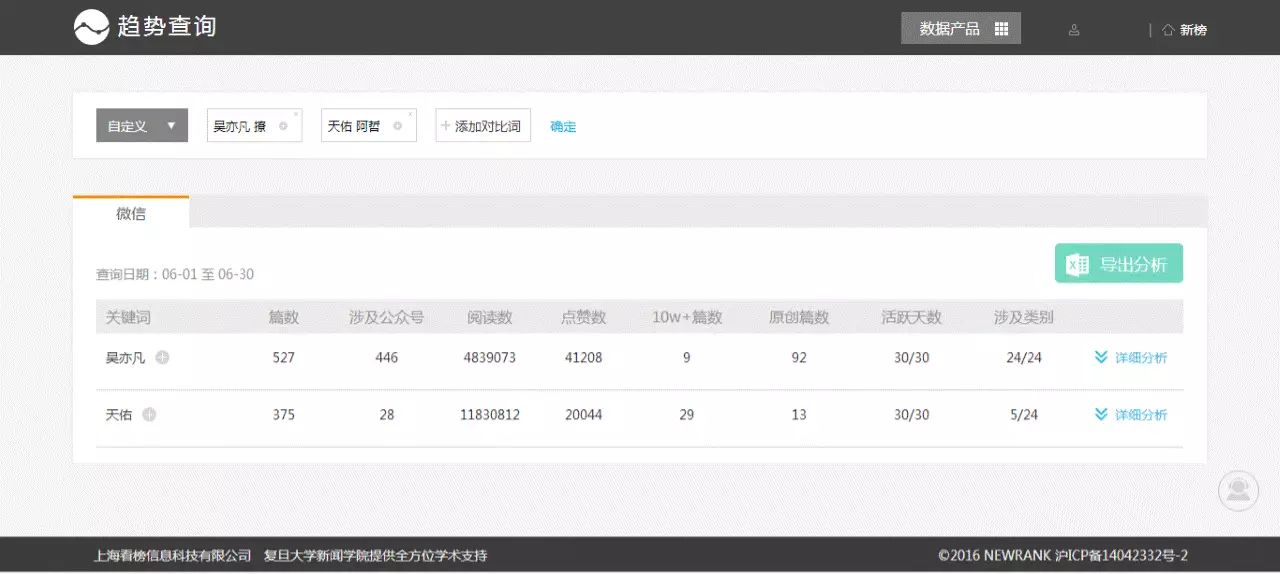The image size is (1280, 574).
Task: Click the gear icon in 天佑 keyword box
Action: (x=397, y=126)
